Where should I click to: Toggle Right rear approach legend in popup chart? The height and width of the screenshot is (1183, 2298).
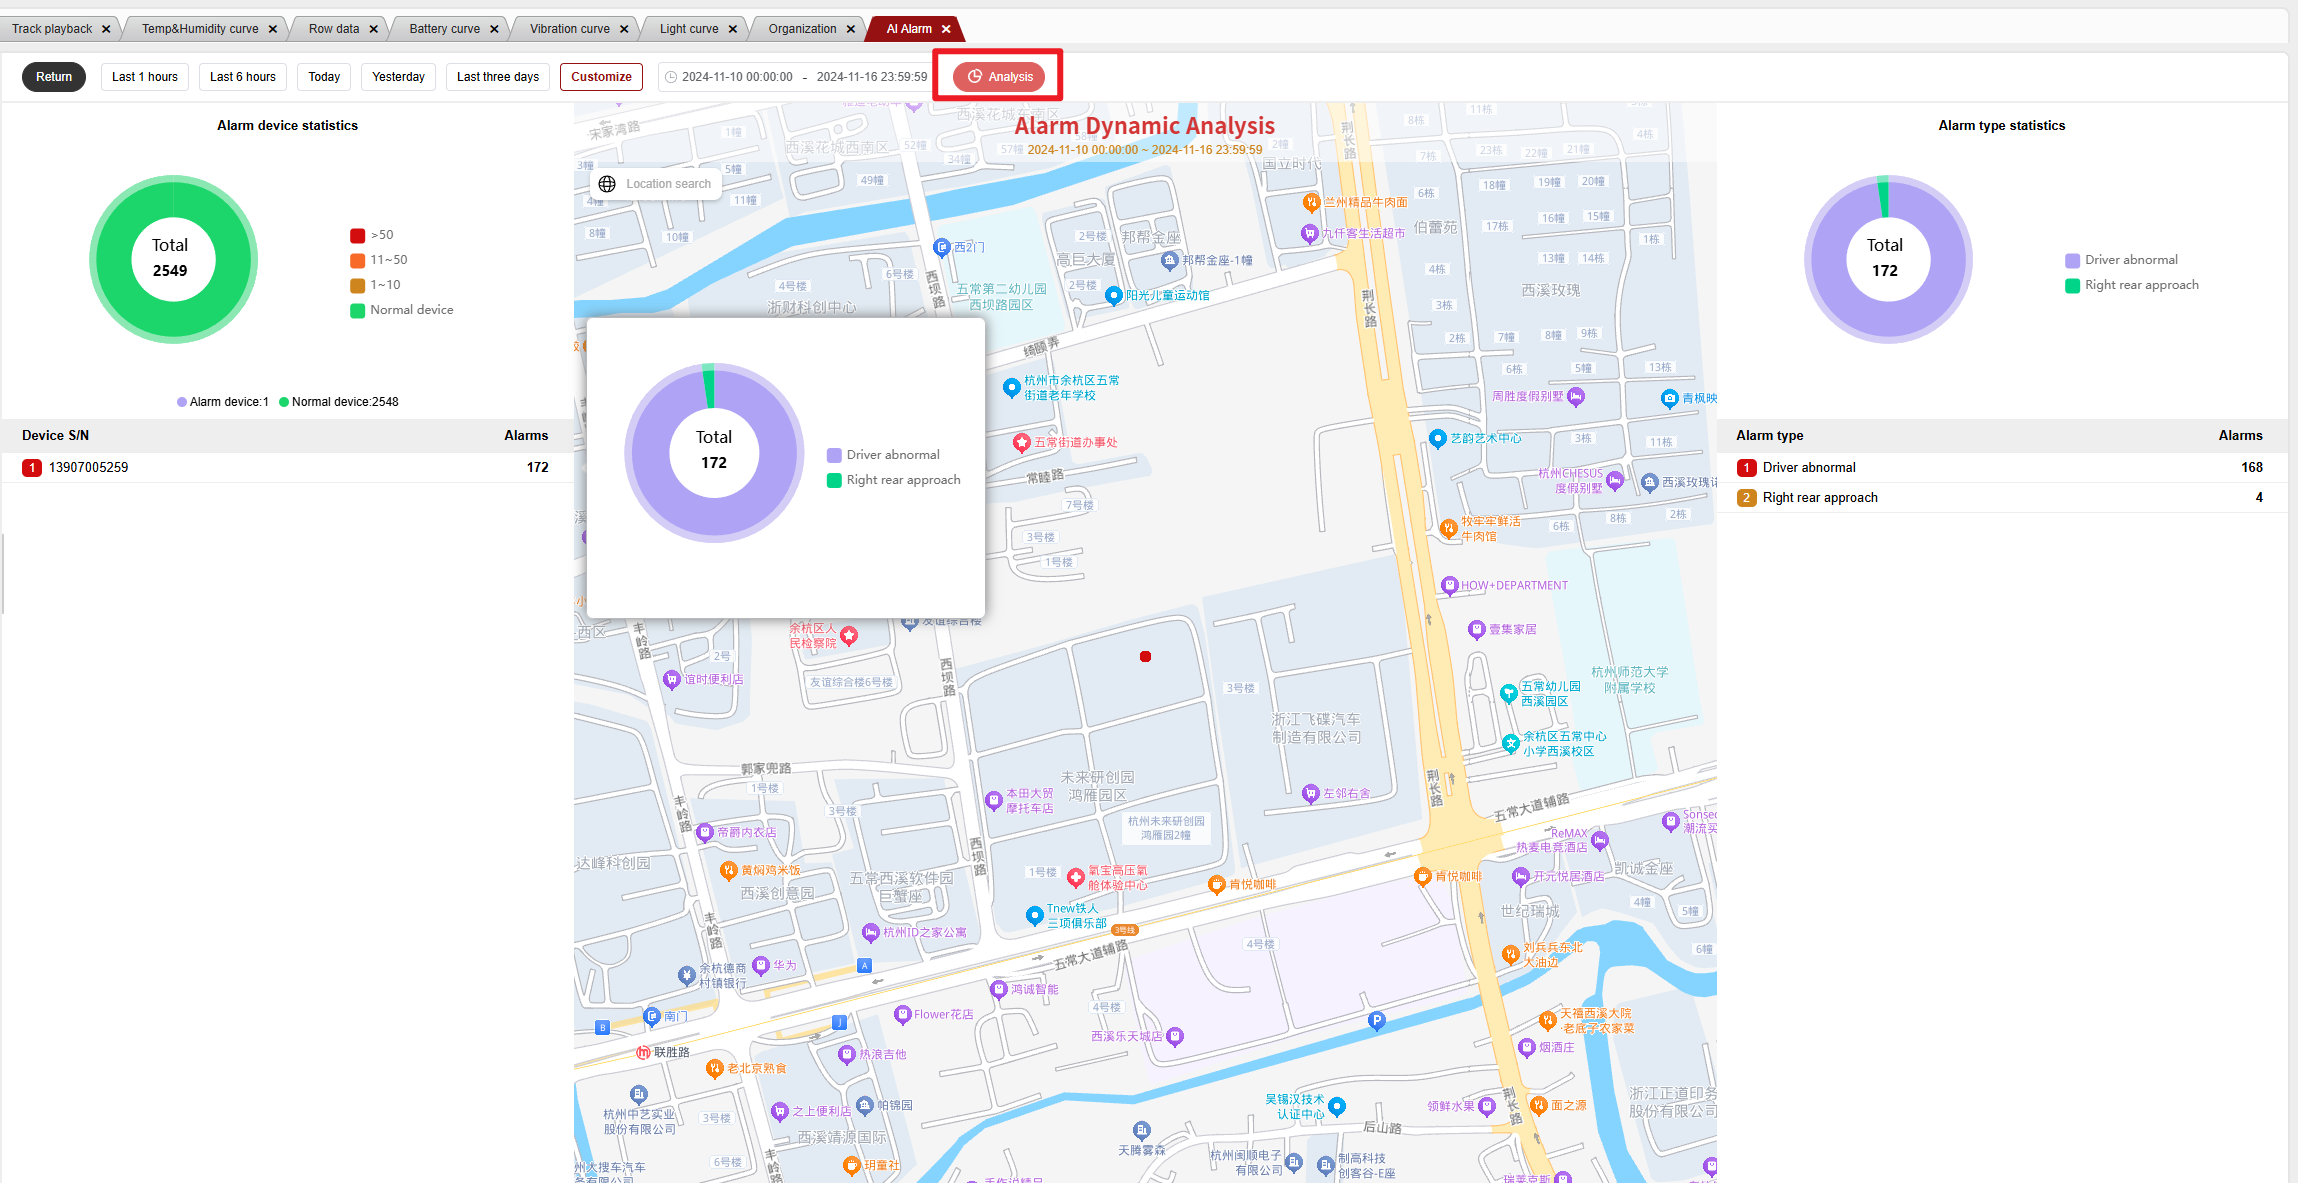click(894, 480)
